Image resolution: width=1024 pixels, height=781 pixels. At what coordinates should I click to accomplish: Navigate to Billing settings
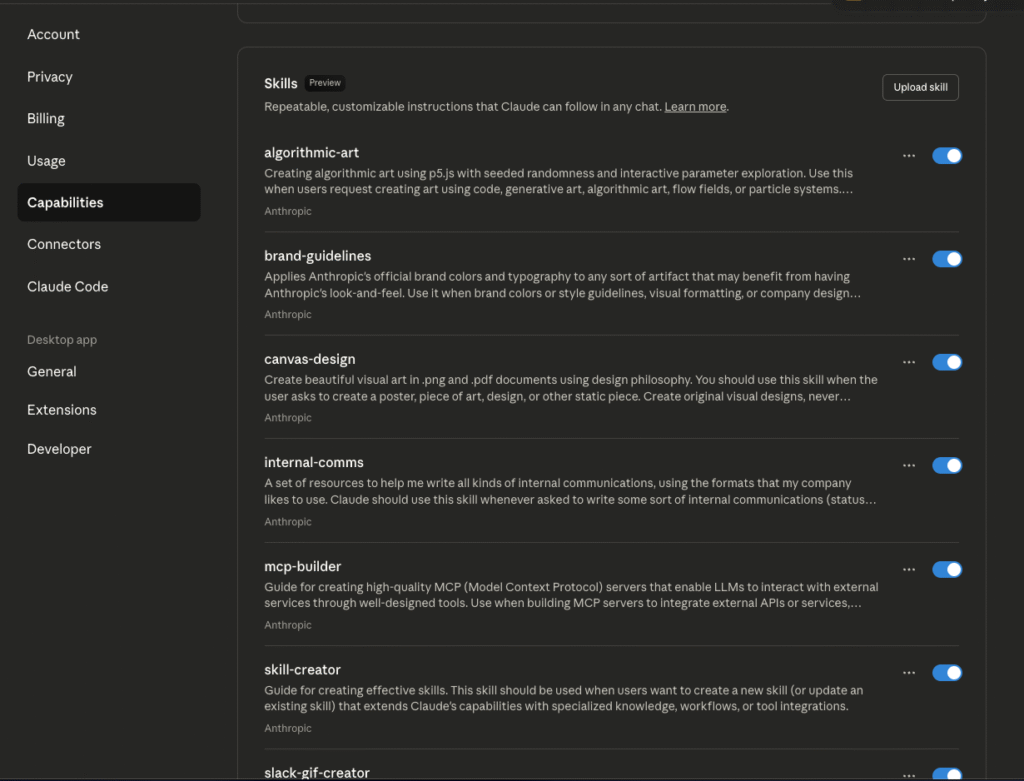[46, 119]
